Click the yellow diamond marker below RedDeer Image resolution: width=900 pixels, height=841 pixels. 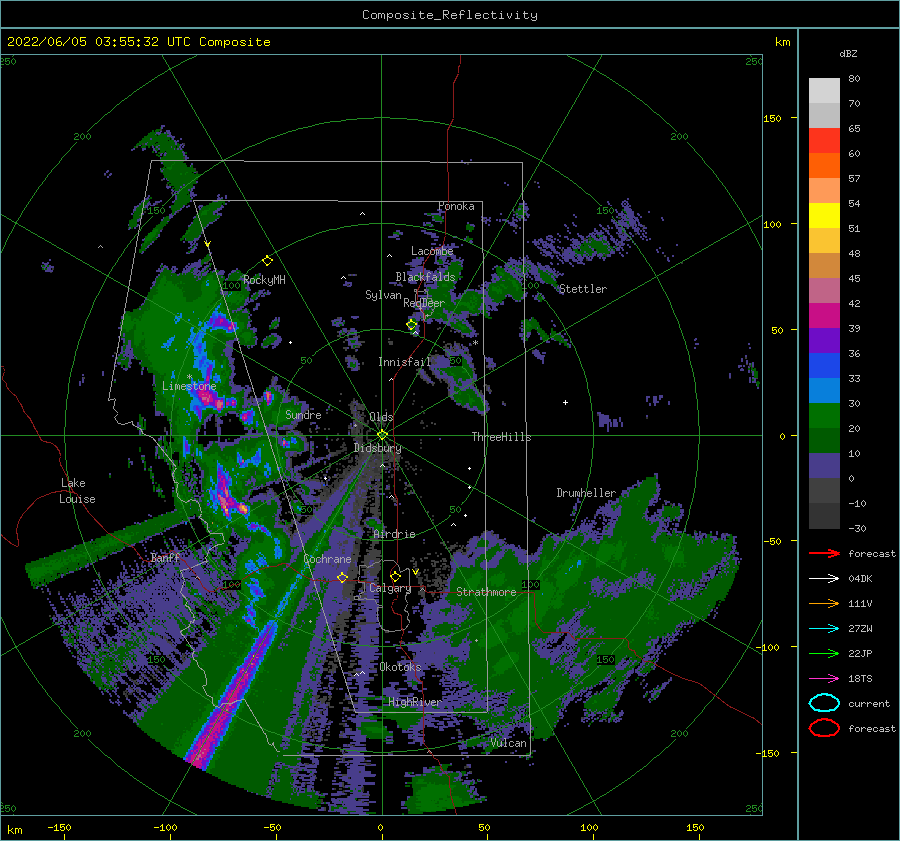412,325
